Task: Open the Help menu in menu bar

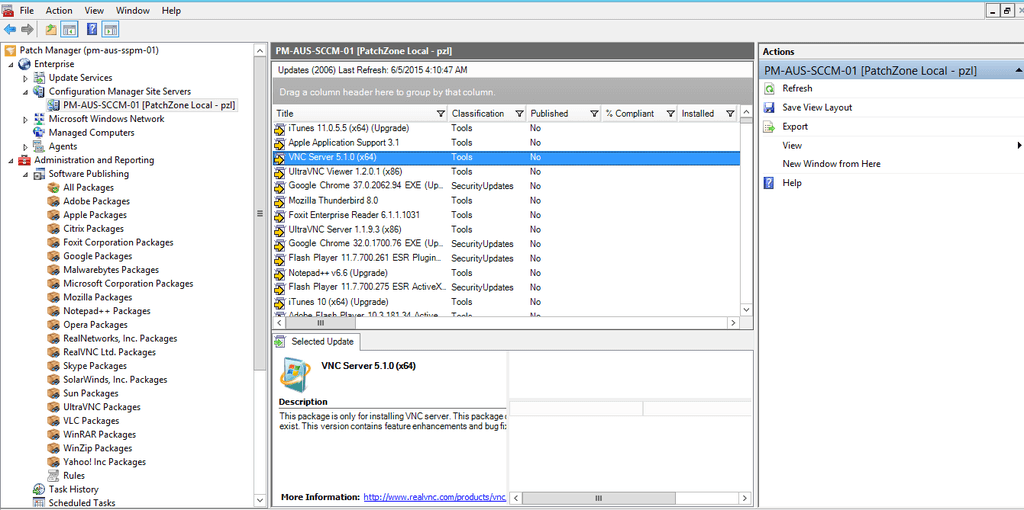Action: point(171,10)
